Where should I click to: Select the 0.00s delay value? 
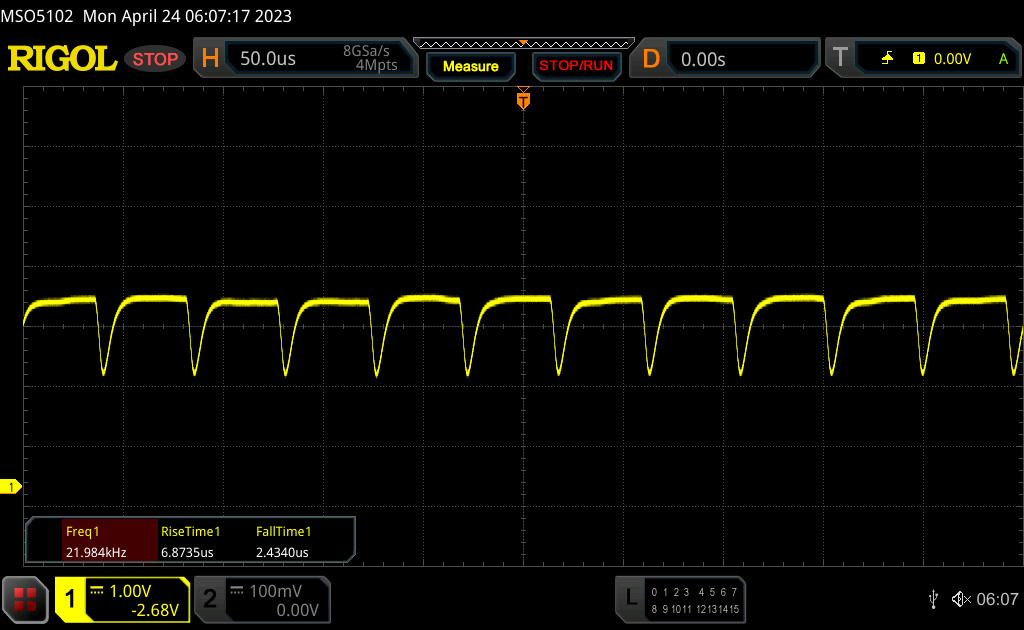pos(703,60)
